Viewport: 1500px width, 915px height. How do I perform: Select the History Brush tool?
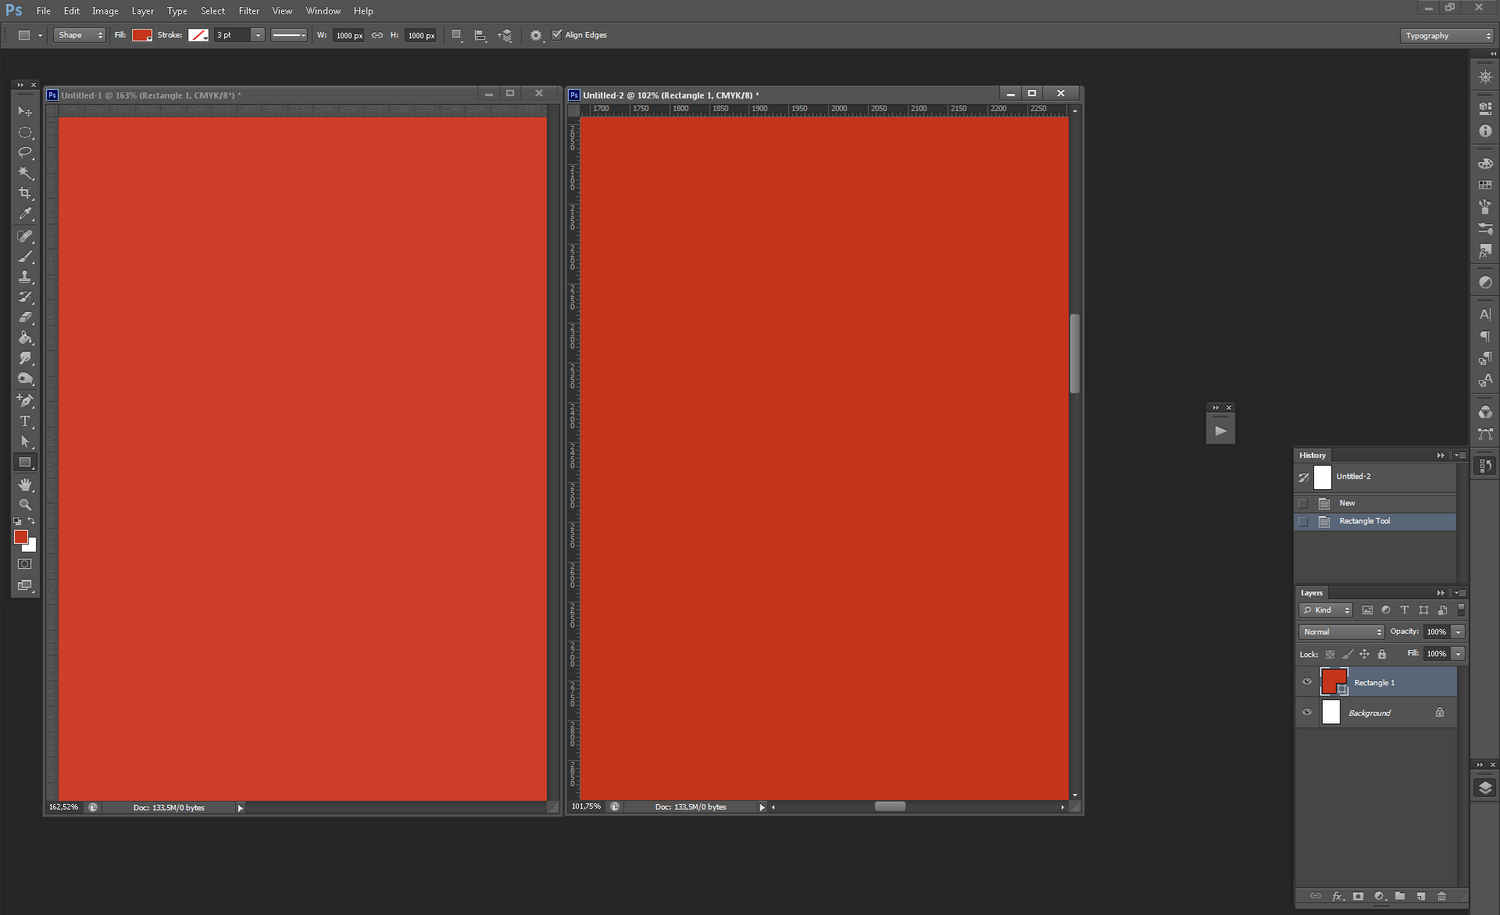click(25, 297)
